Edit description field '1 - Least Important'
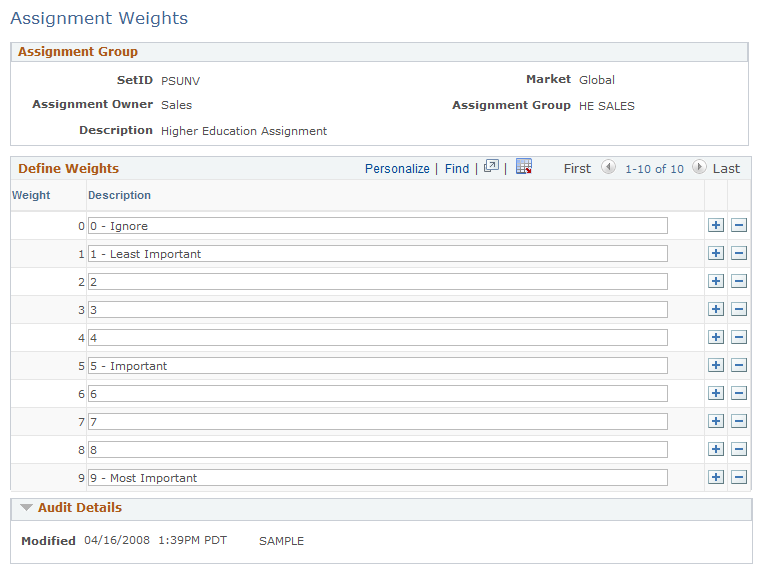This screenshot has width=763, height=574. tap(378, 253)
